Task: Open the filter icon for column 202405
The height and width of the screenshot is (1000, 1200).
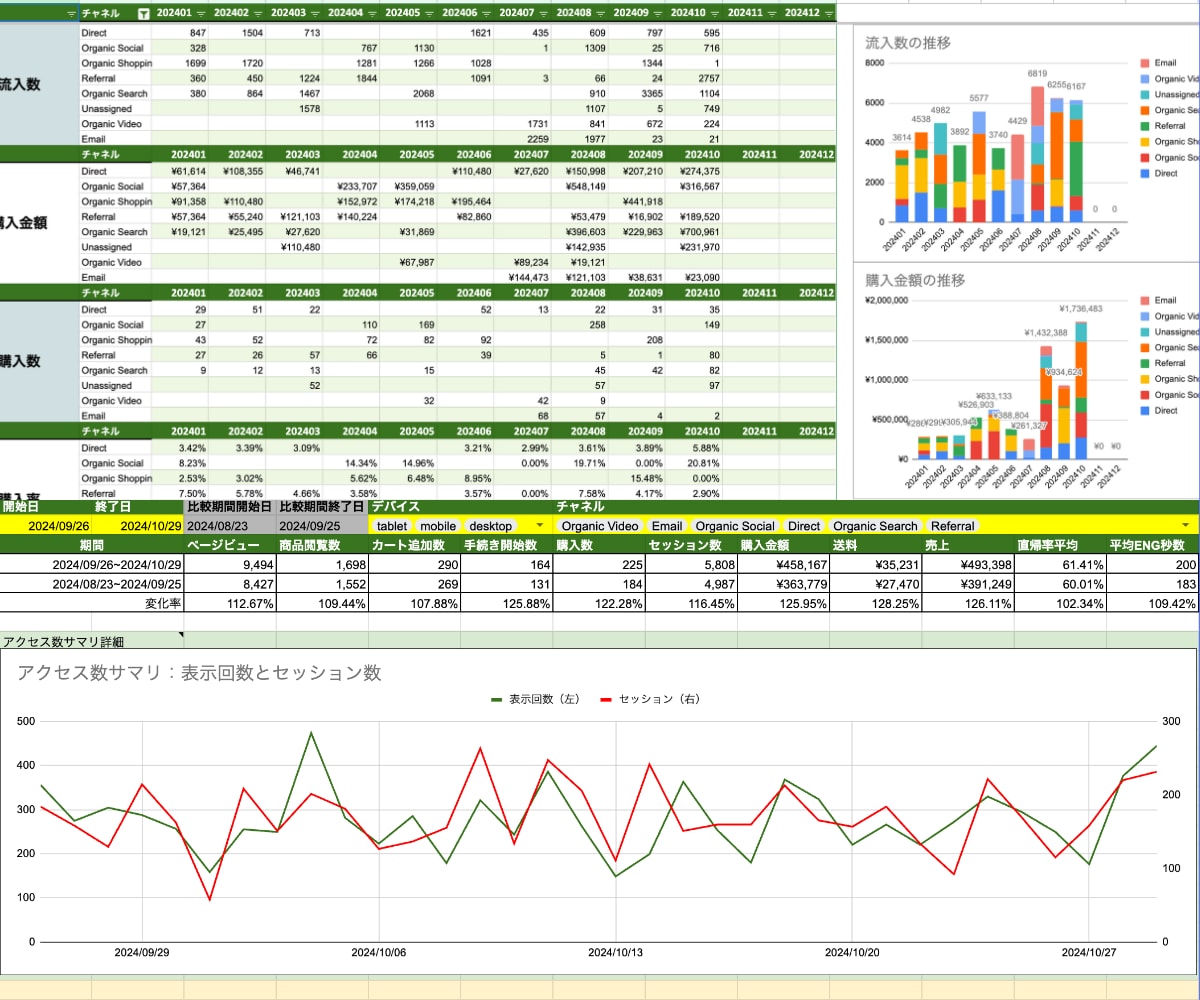Action: coord(430,14)
